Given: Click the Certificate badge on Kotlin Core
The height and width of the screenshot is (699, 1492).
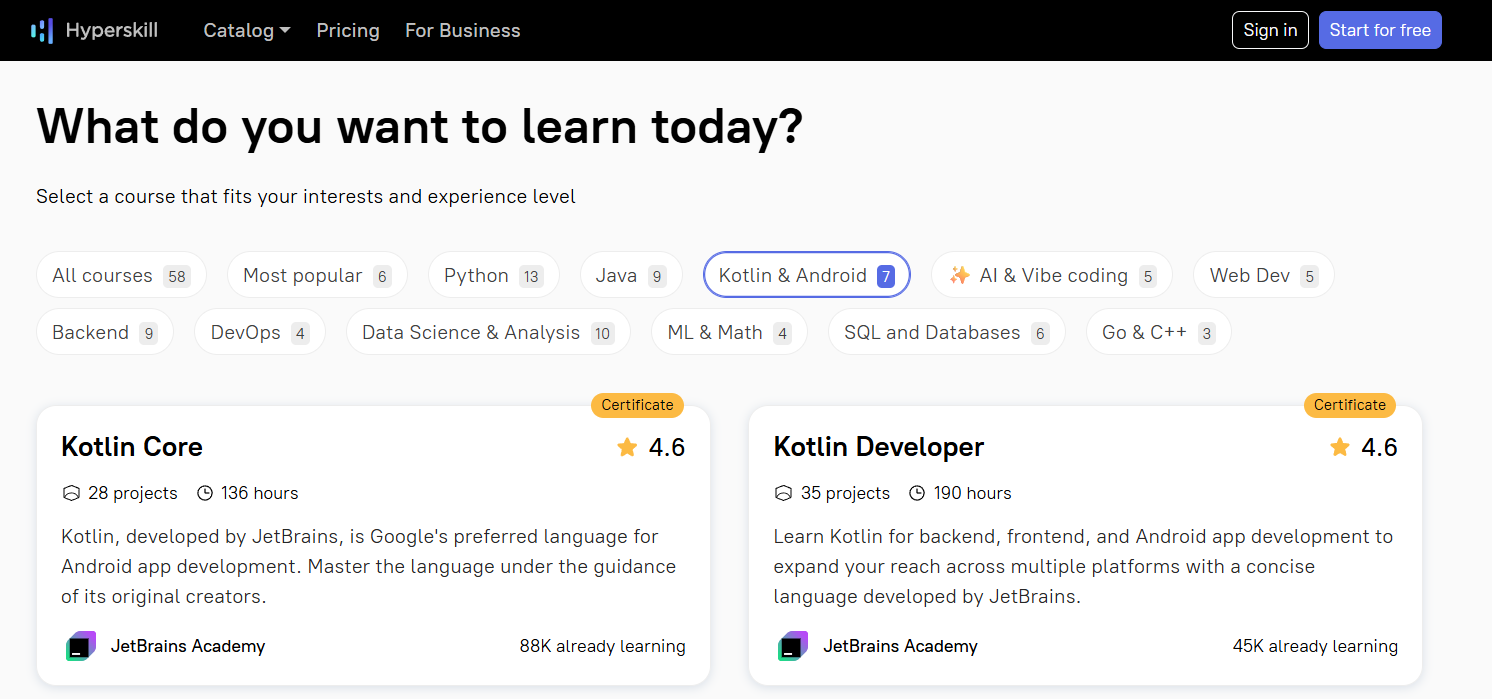Looking at the screenshot, I should click(638, 405).
